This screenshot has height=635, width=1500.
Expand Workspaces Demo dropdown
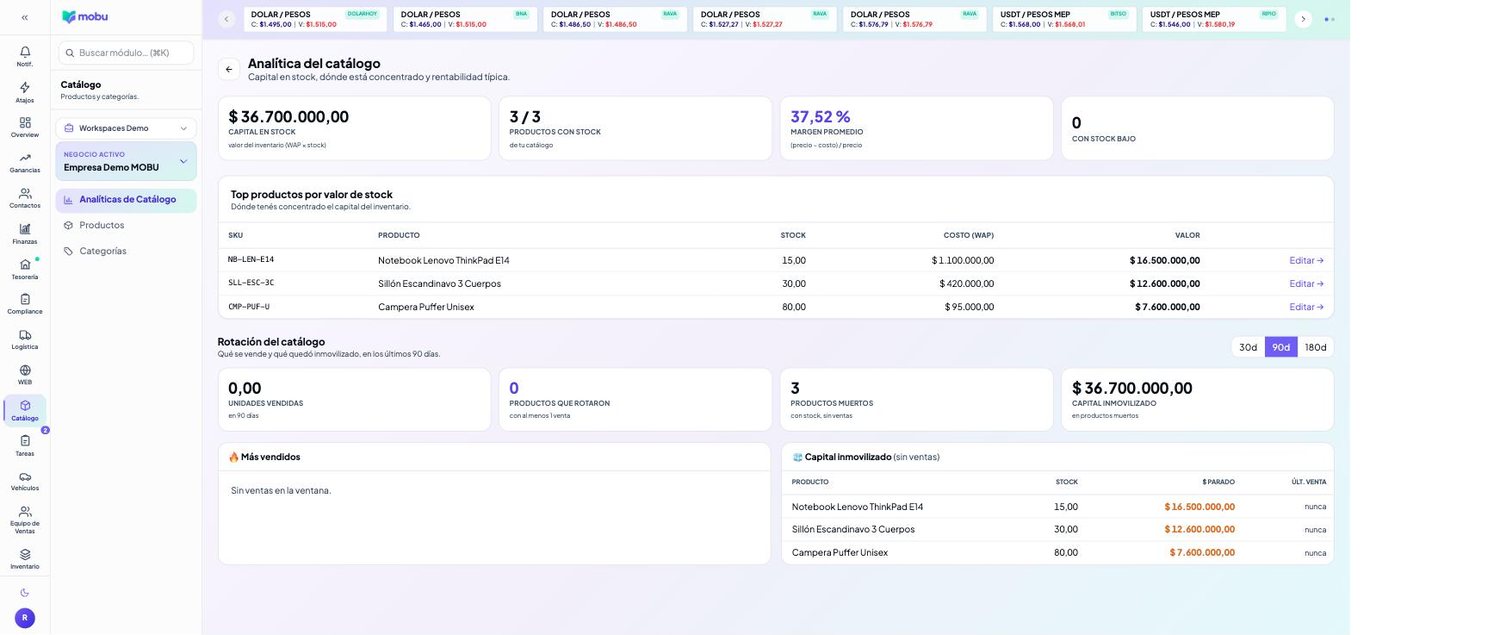click(126, 128)
